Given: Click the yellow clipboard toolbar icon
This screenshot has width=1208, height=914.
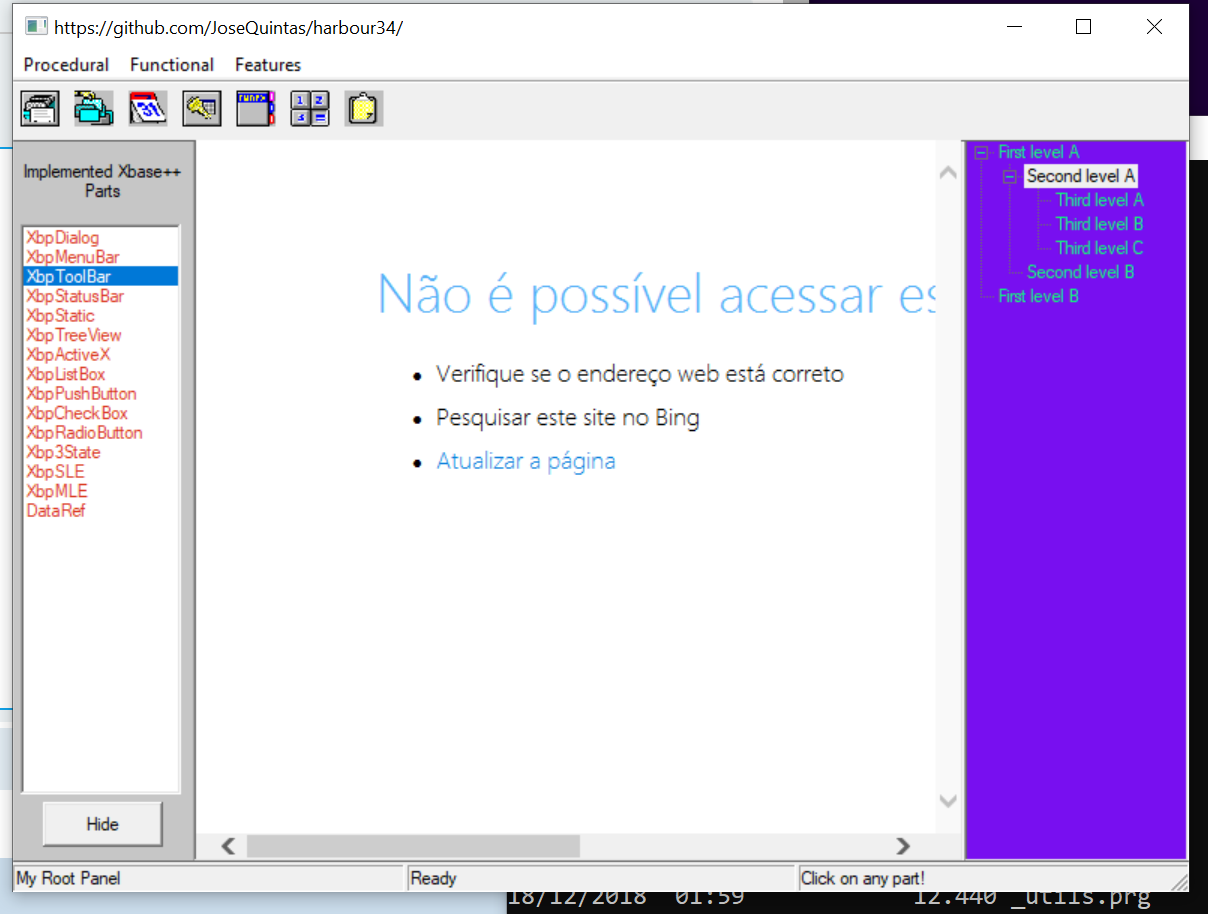Looking at the screenshot, I should 364,108.
